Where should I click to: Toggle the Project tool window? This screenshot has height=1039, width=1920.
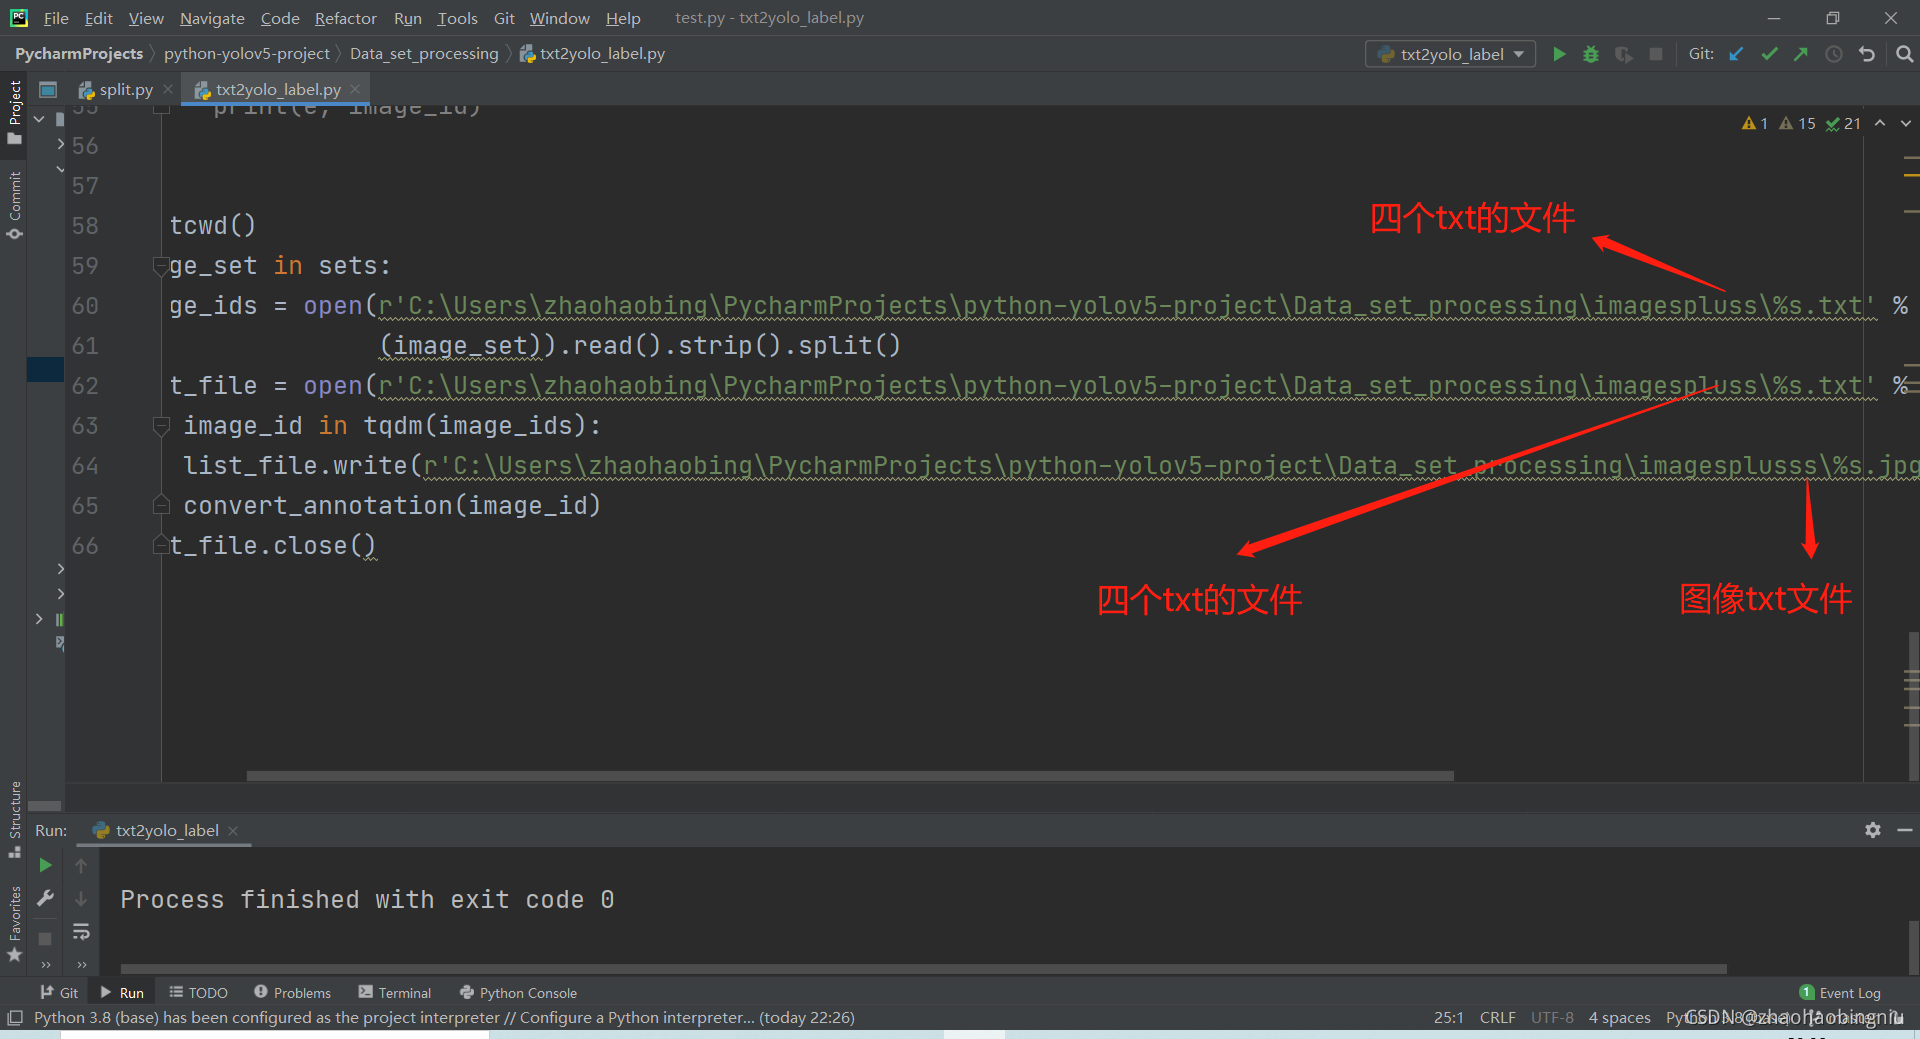click(14, 112)
